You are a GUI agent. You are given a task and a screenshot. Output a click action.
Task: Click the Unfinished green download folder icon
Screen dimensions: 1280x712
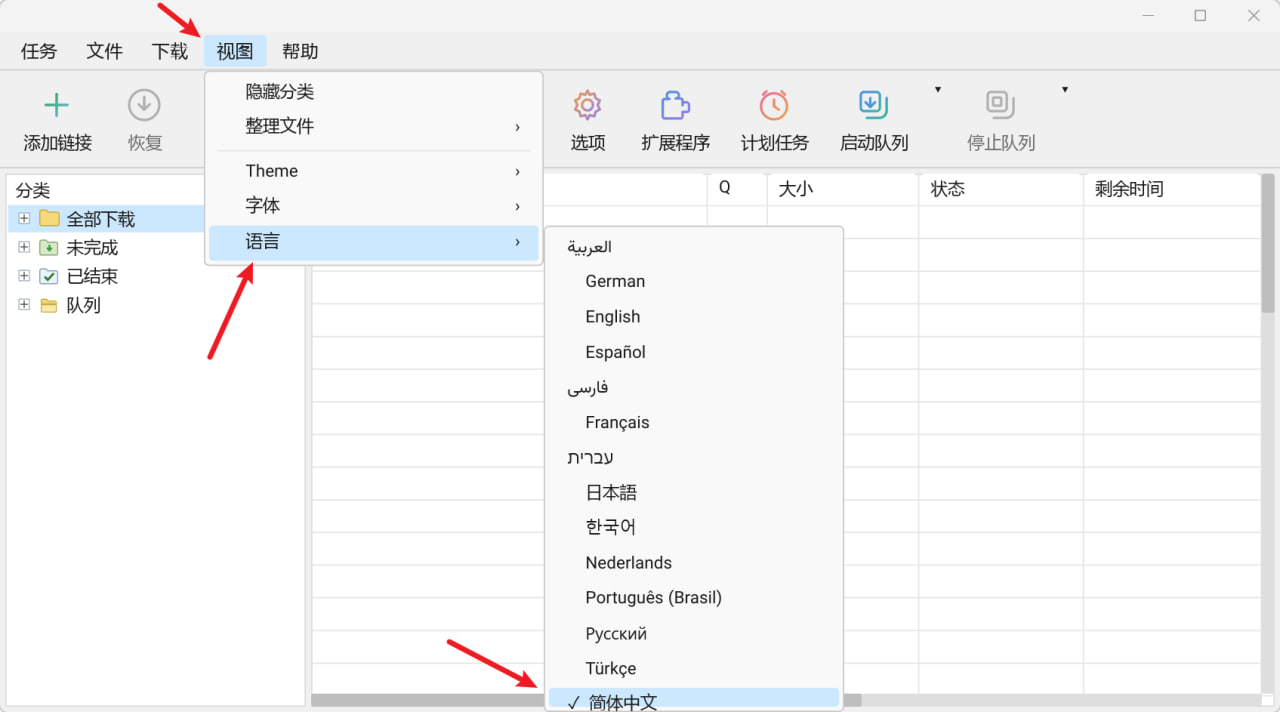click(49, 247)
